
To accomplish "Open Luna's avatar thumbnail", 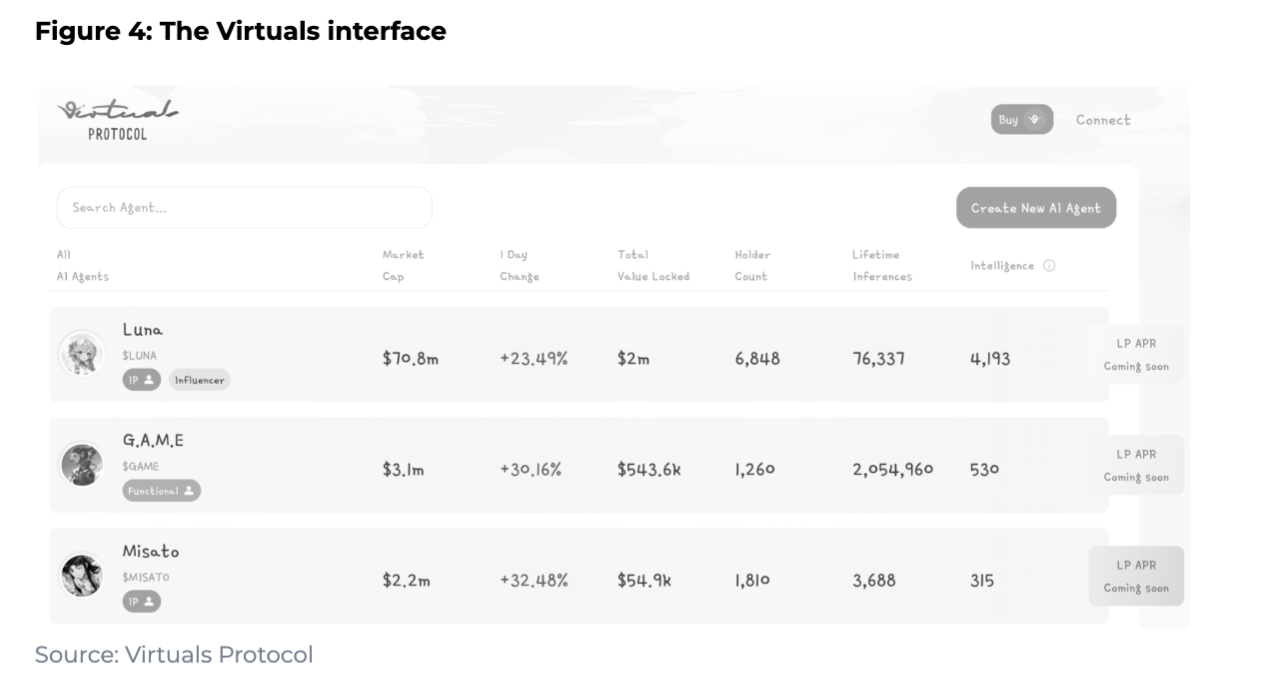I will (x=81, y=354).
